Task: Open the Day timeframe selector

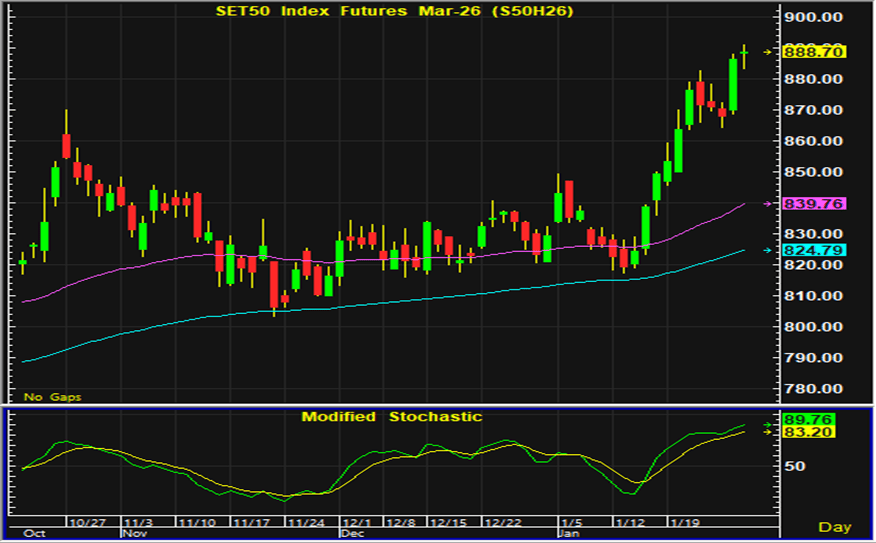Action: click(835, 526)
